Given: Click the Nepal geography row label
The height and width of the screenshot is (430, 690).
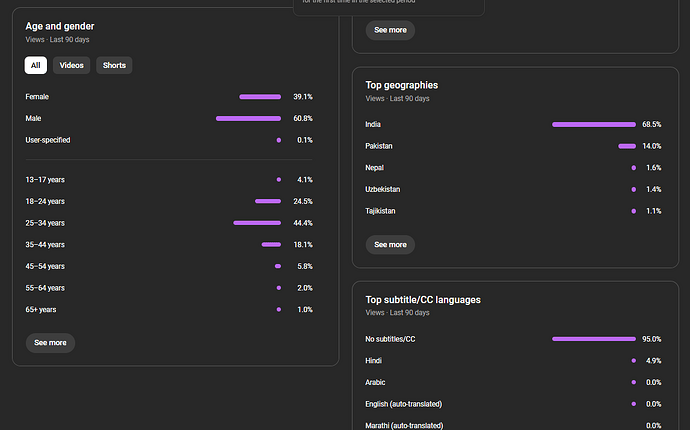Looking at the screenshot, I should pyautogui.click(x=374, y=168).
